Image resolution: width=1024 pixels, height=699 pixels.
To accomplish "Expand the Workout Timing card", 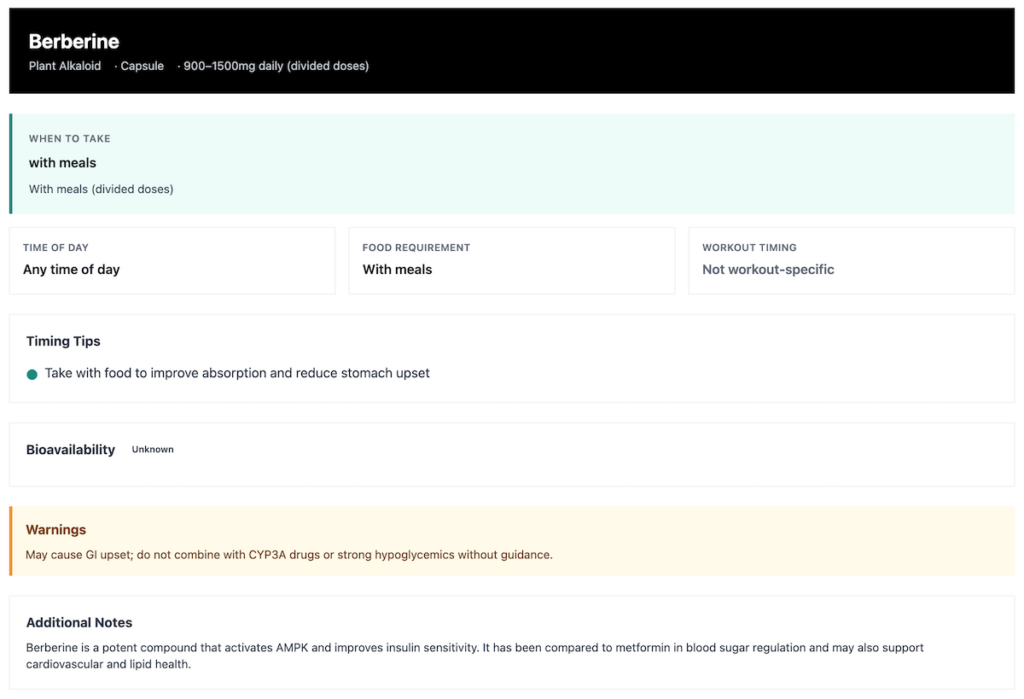I will tap(851, 260).
